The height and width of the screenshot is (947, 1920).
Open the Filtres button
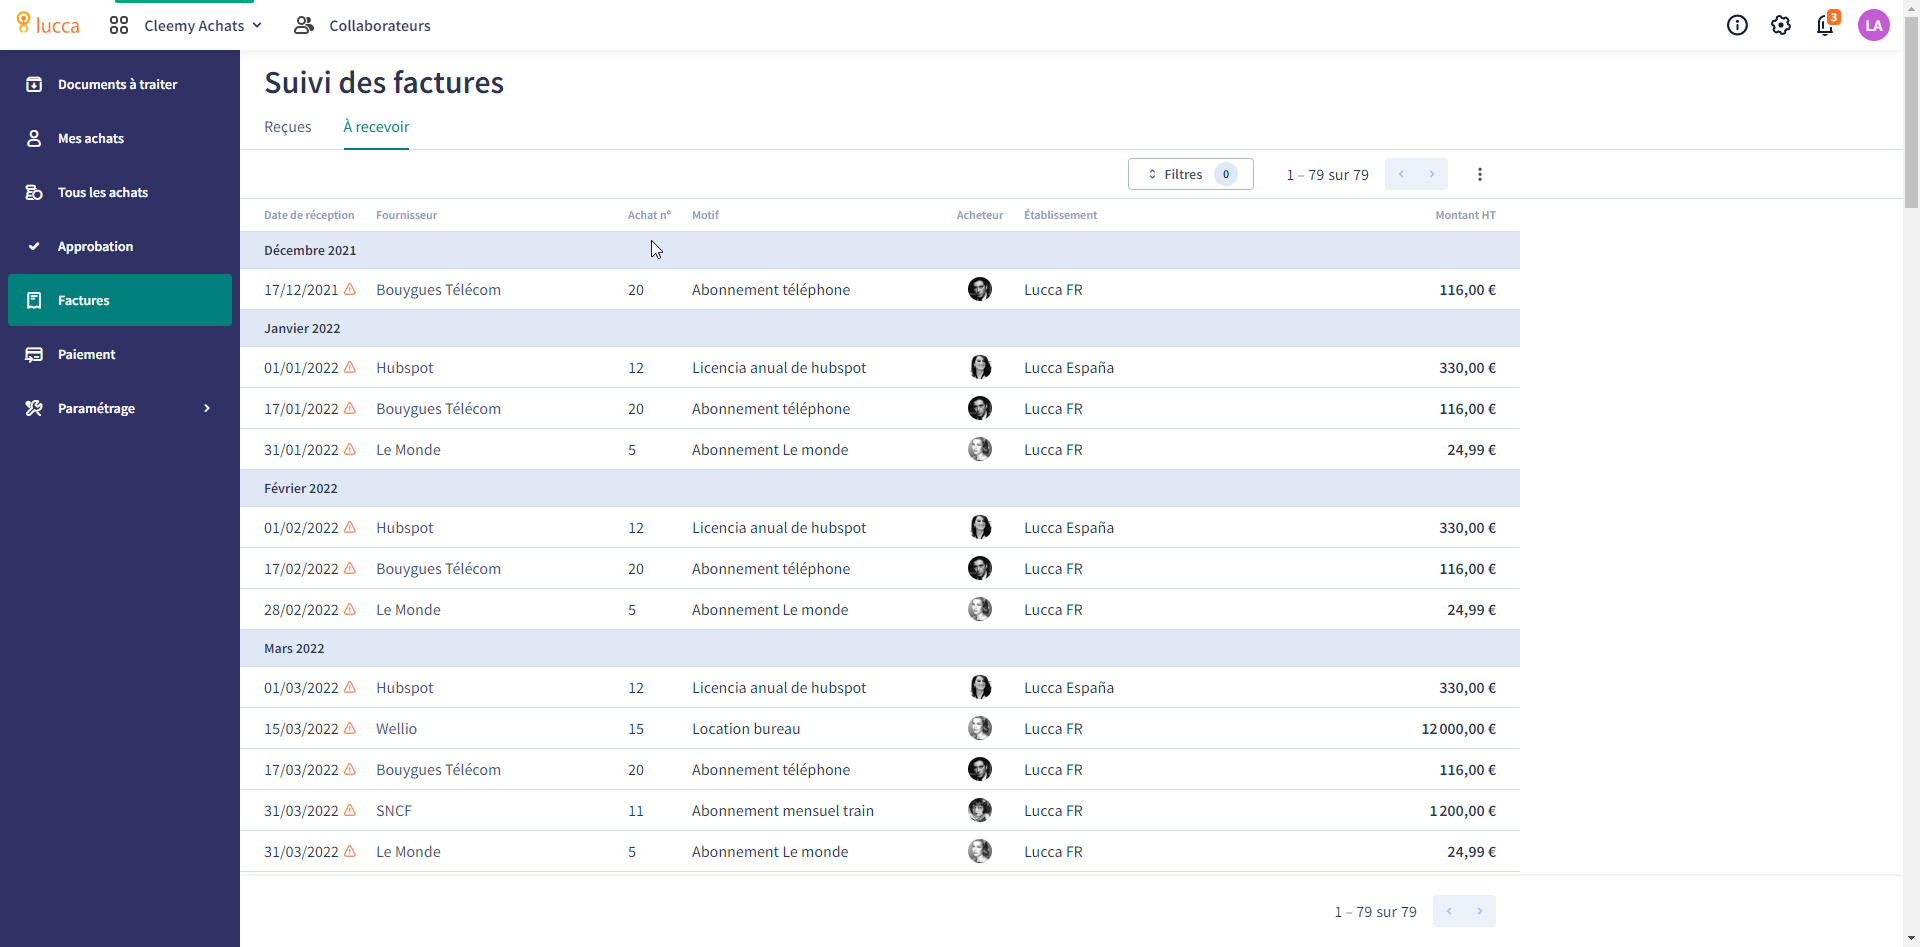[1190, 174]
